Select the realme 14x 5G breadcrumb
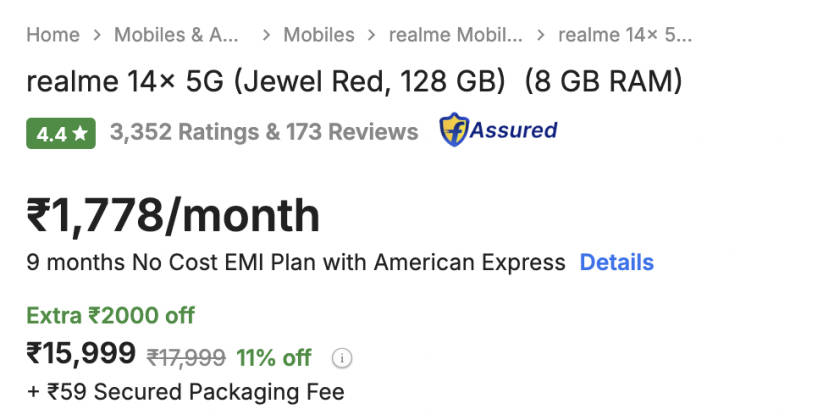 [625, 35]
